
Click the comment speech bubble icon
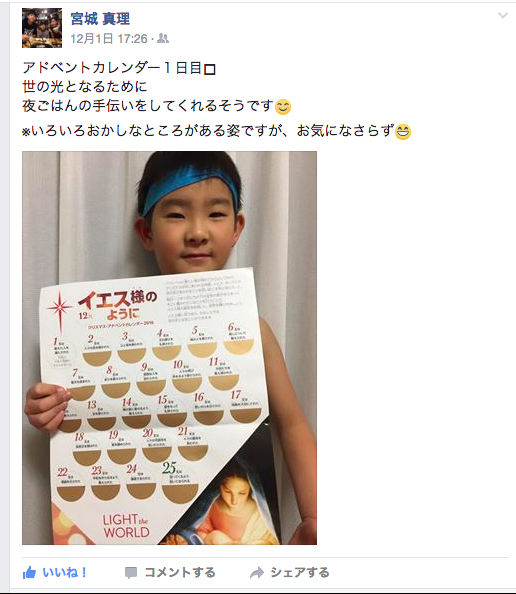point(131,573)
